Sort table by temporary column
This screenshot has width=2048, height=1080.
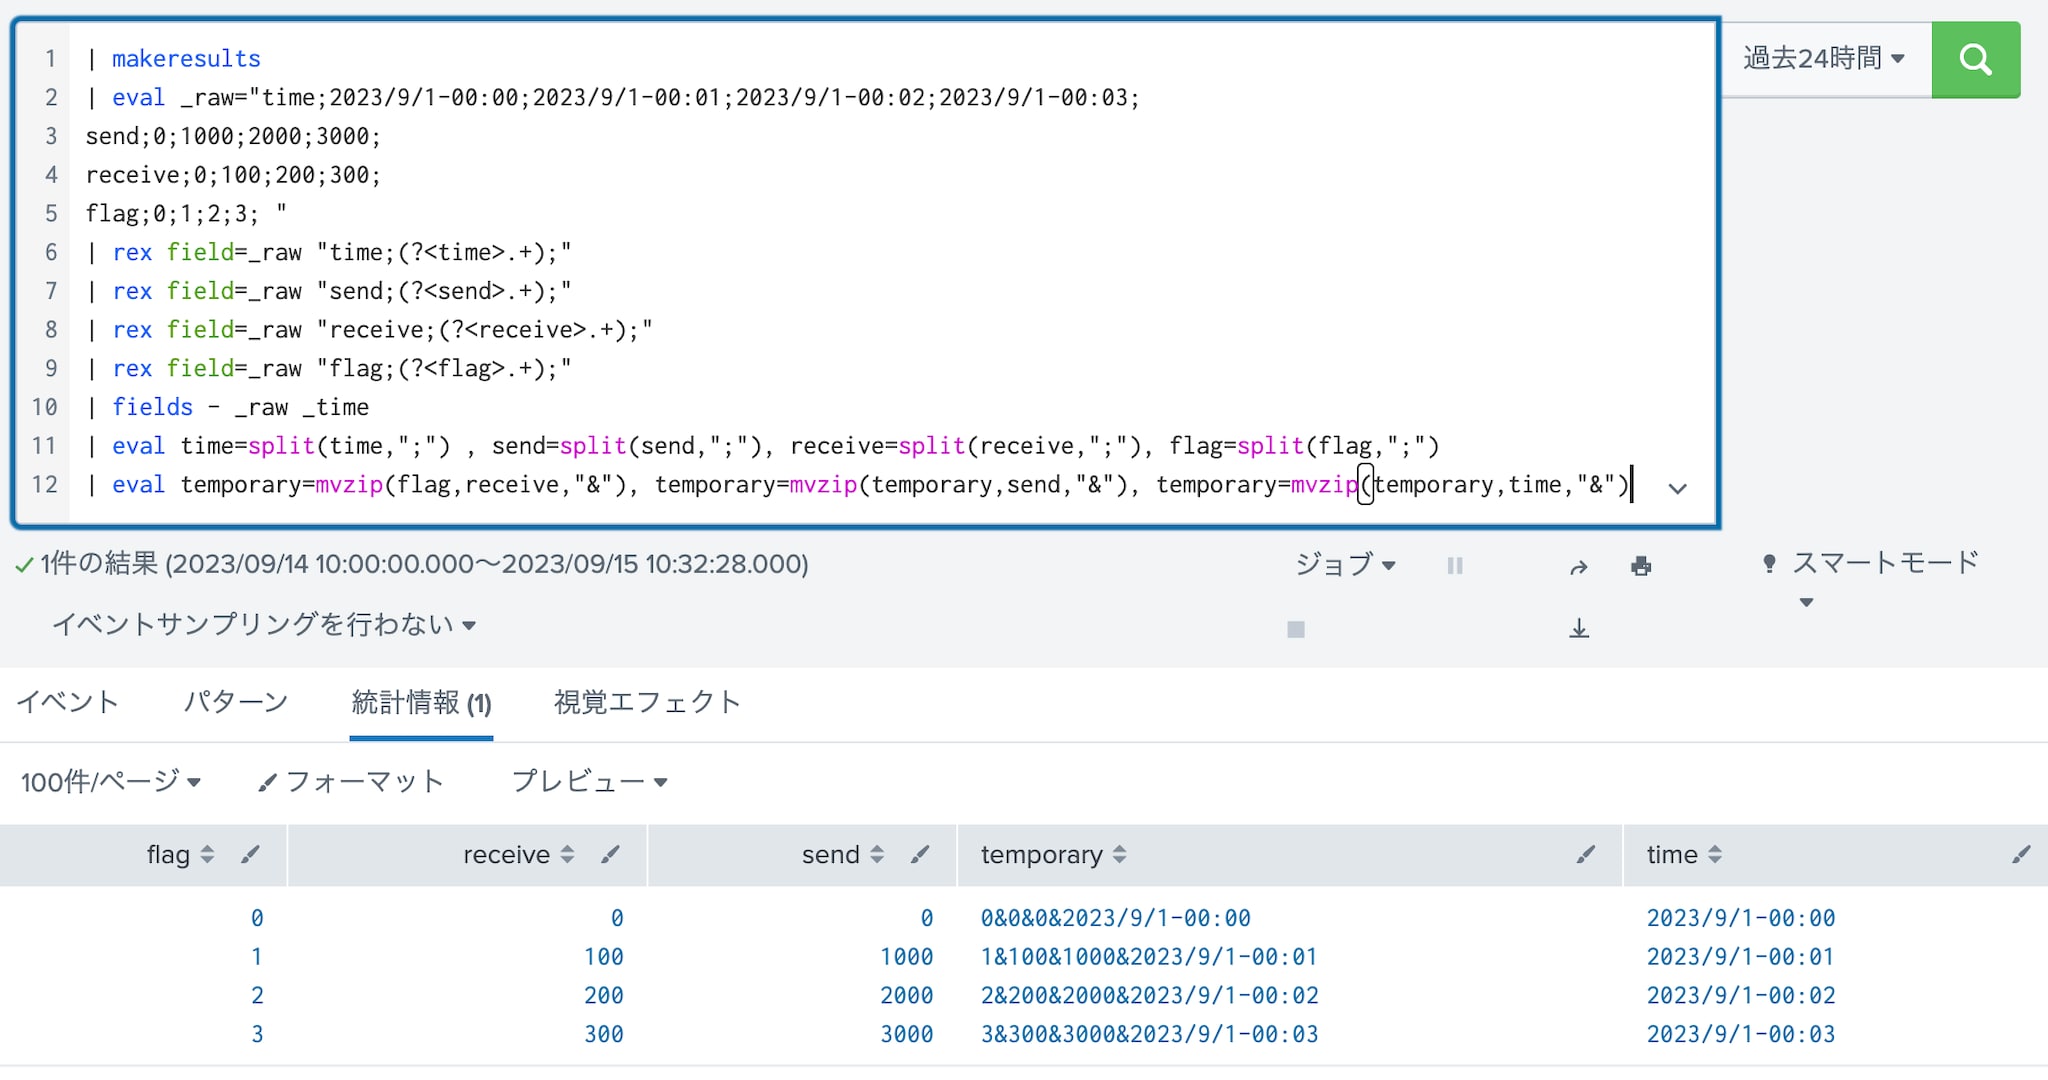pos(1054,855)
